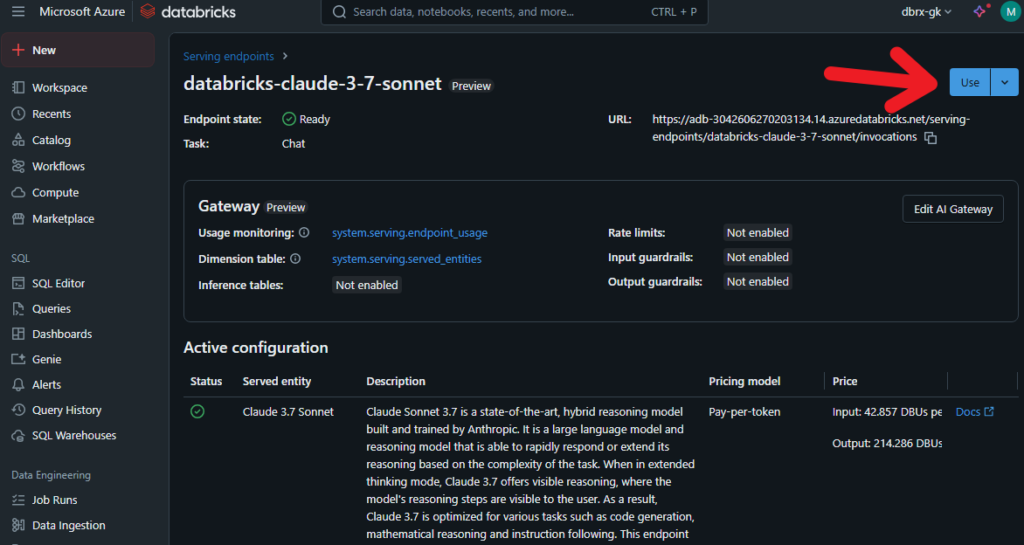Open system.serving.served_entities link

[406, 258]
